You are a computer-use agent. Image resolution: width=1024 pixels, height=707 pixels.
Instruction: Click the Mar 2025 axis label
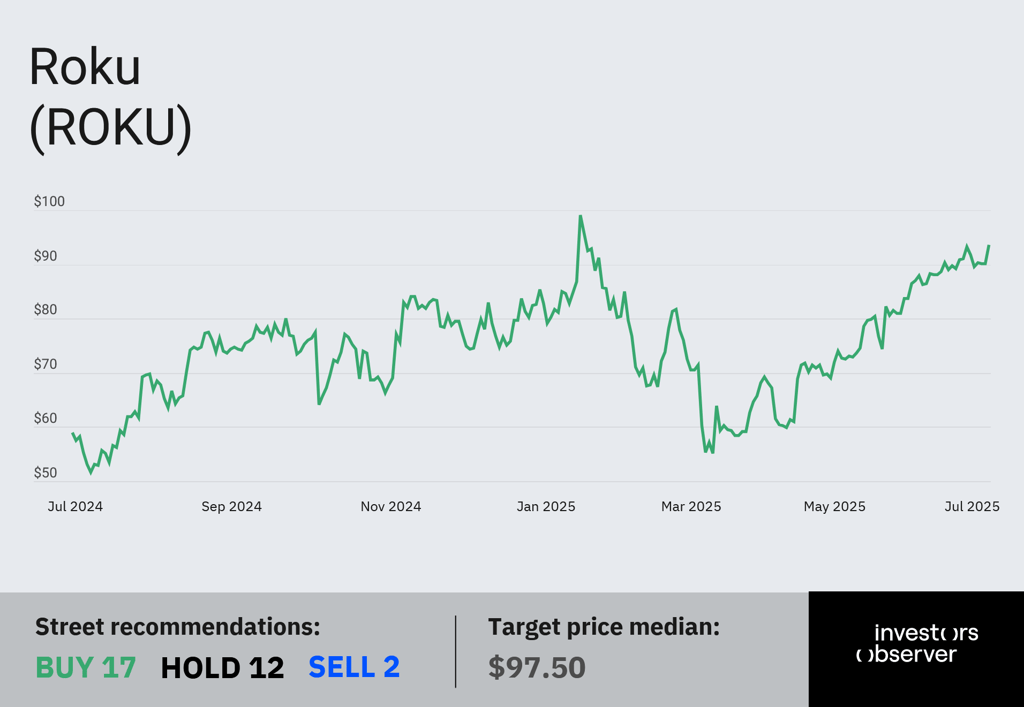[x=691, y=507]
